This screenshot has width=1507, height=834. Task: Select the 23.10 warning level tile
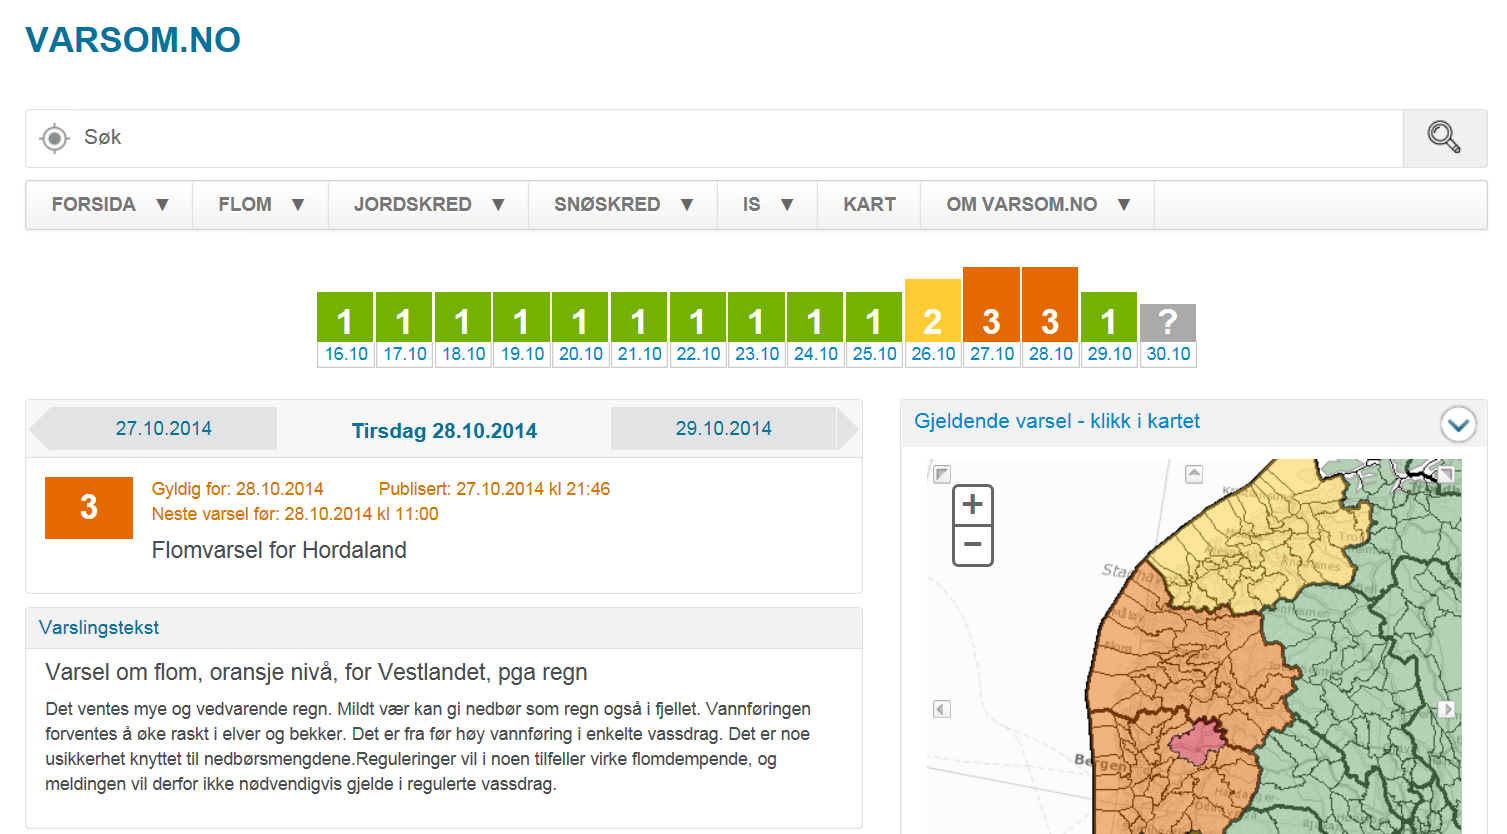pyautogui.click(x=756, y=330)
